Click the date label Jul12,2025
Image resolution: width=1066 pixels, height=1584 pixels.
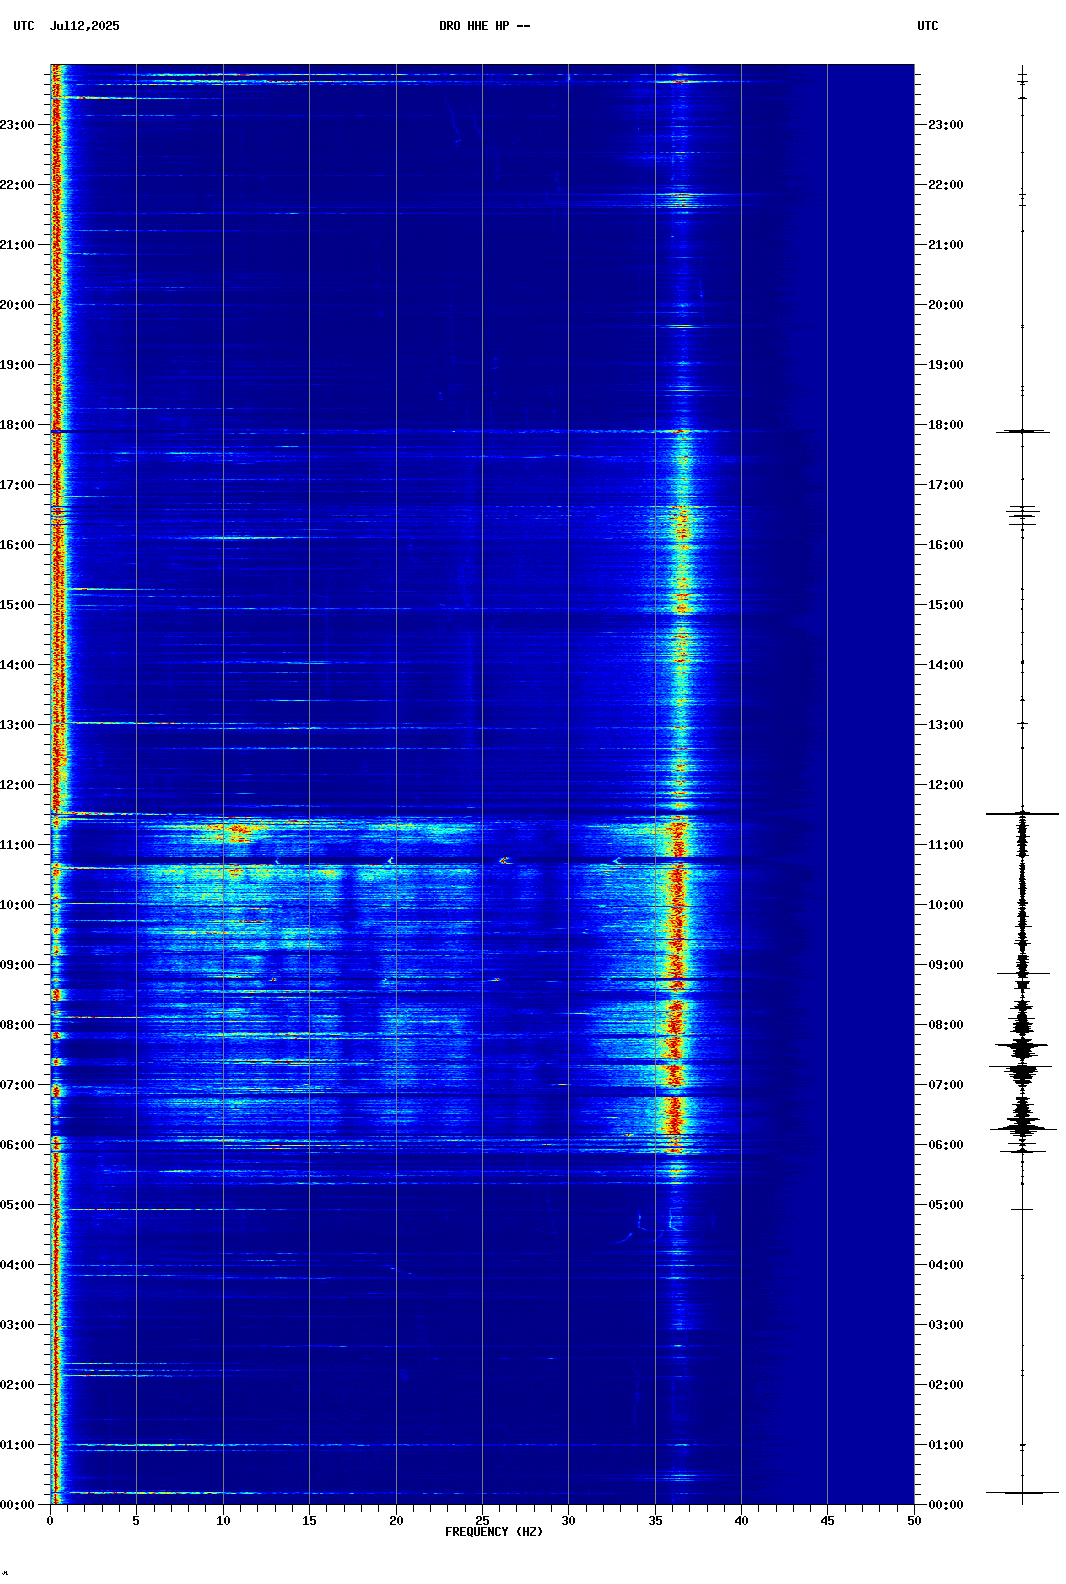[84, 26]
